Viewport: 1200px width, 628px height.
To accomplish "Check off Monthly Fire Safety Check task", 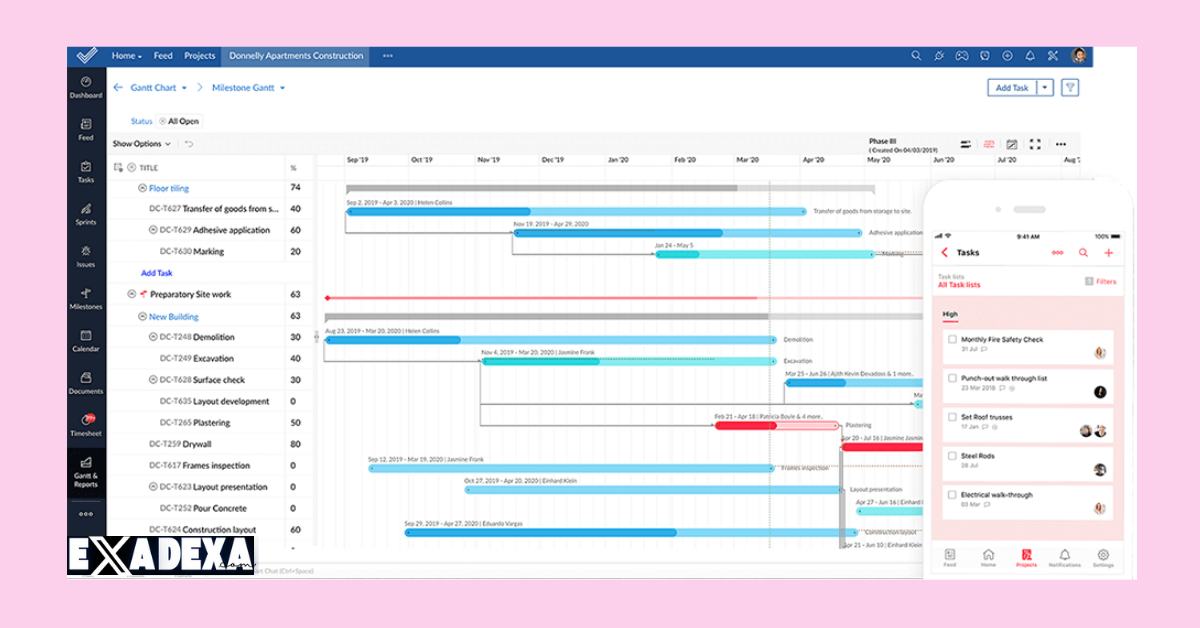I will coord(952,339).
